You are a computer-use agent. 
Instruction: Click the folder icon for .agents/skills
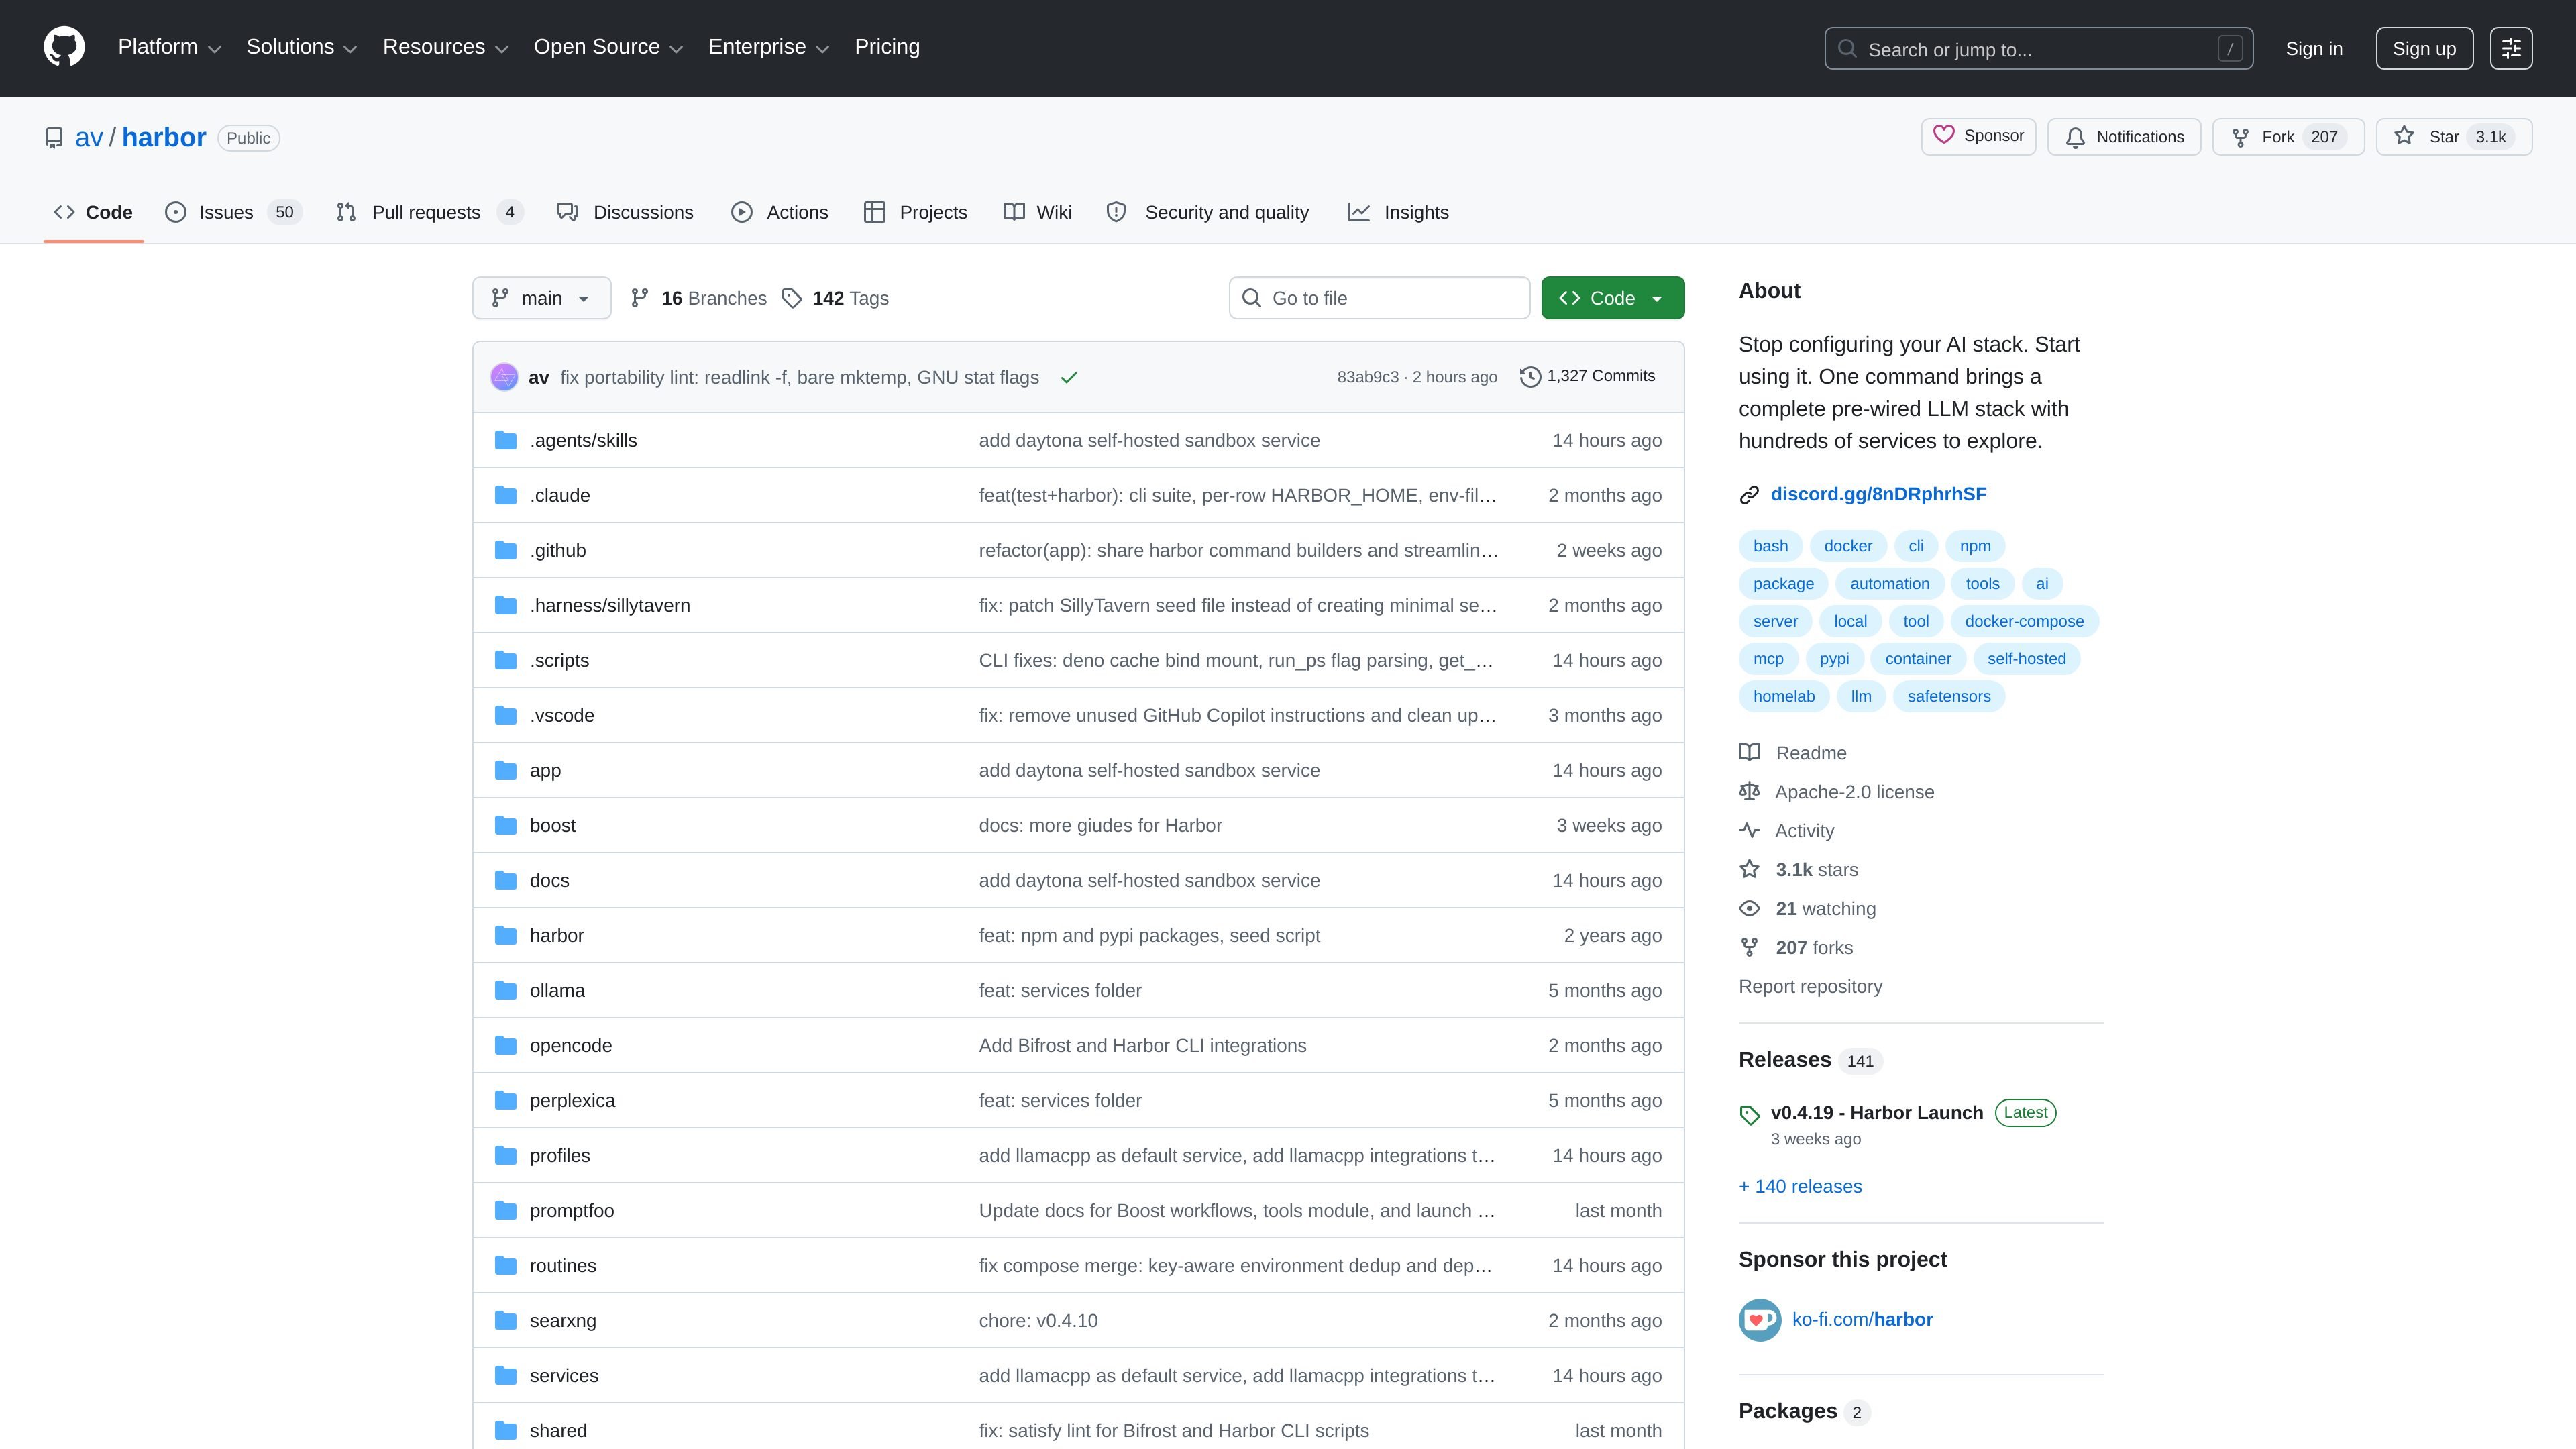[506, 441]
